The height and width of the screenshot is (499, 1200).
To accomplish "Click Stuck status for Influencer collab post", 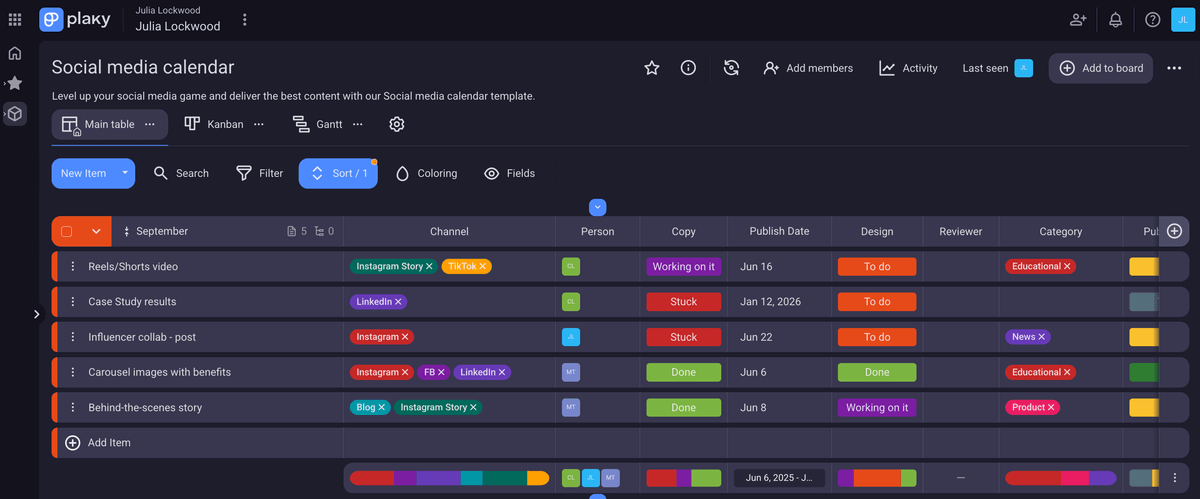I will click(683, 337).
